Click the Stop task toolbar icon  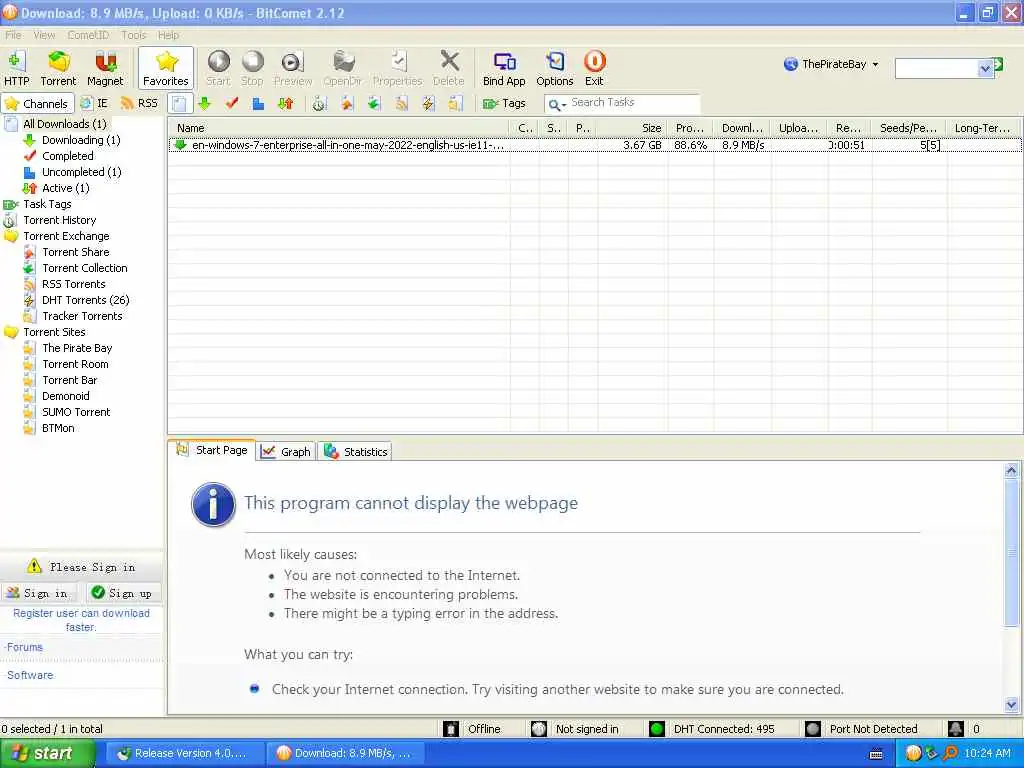[x=252, y=69]
